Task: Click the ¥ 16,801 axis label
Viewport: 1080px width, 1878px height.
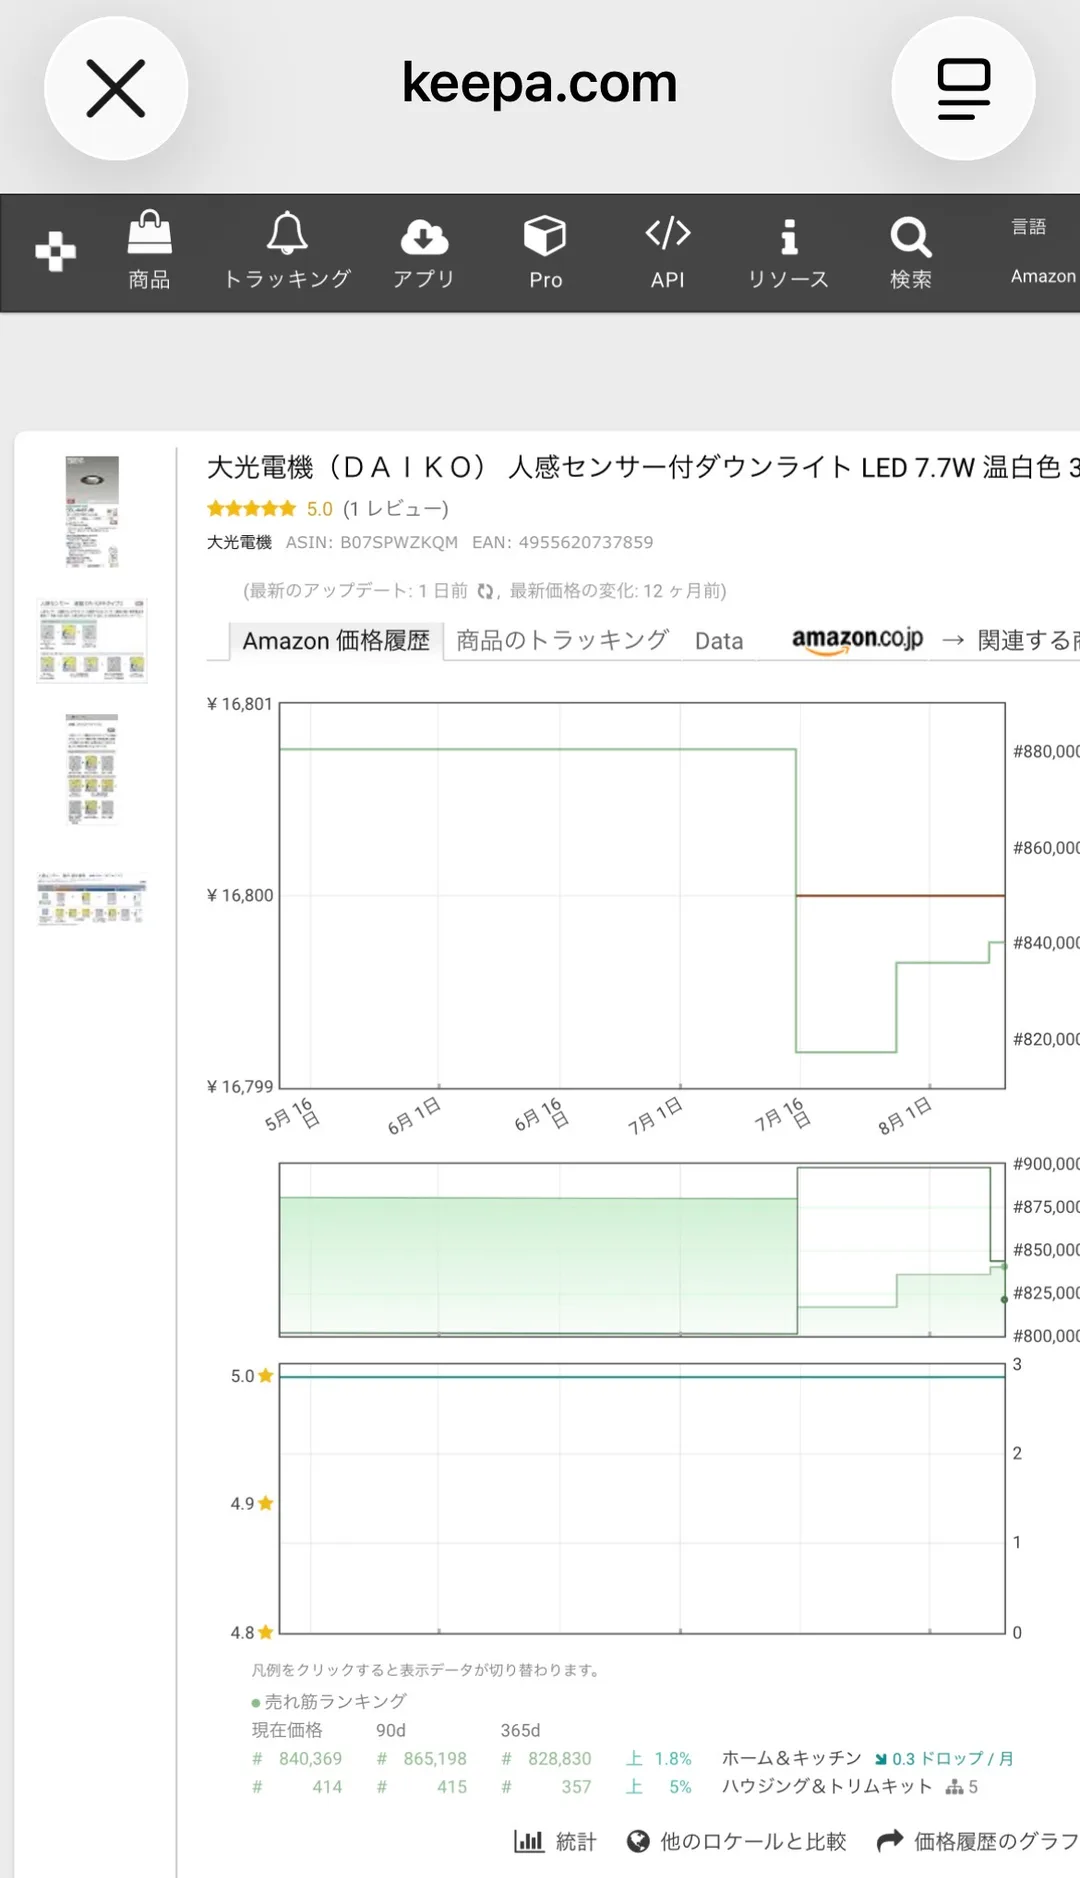Action: 239,704
